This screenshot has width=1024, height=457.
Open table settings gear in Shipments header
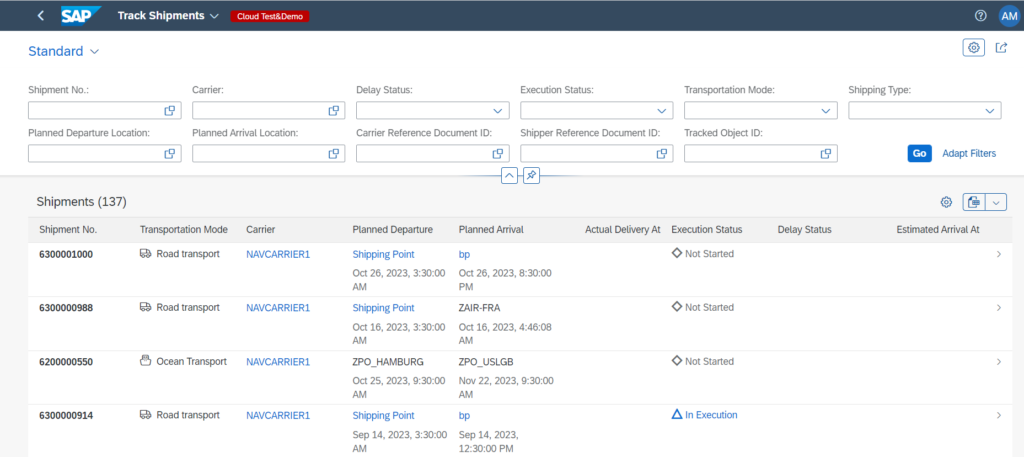[x=946, y=202]
